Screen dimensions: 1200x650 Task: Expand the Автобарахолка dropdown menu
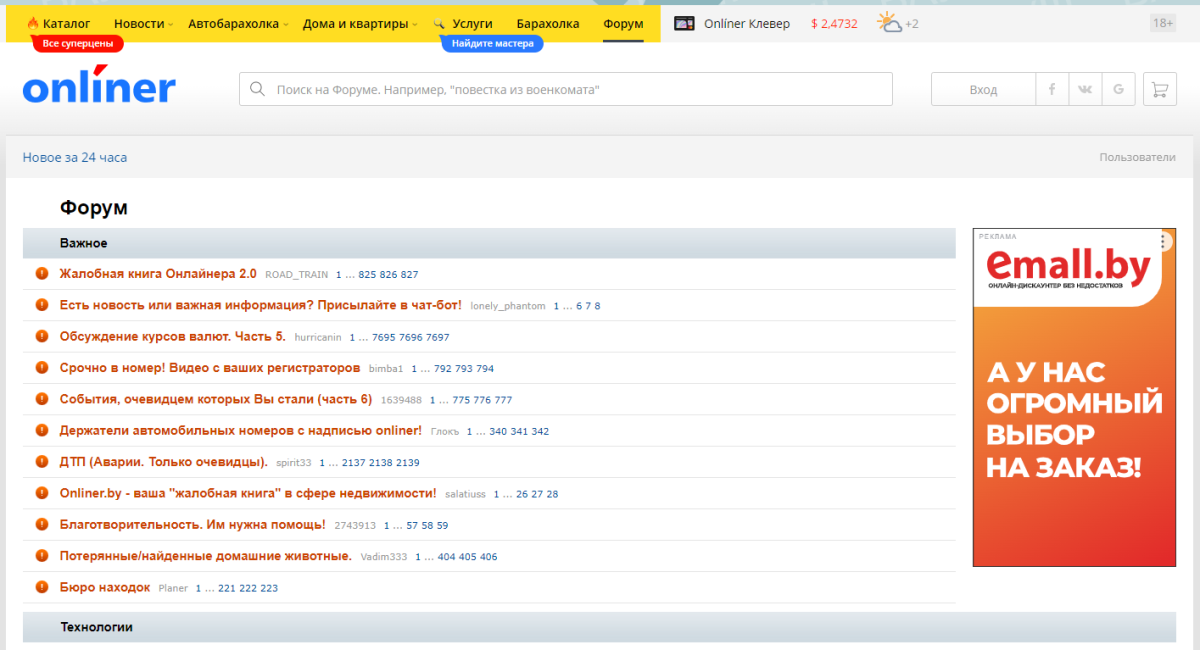click(x=238, y=23)
